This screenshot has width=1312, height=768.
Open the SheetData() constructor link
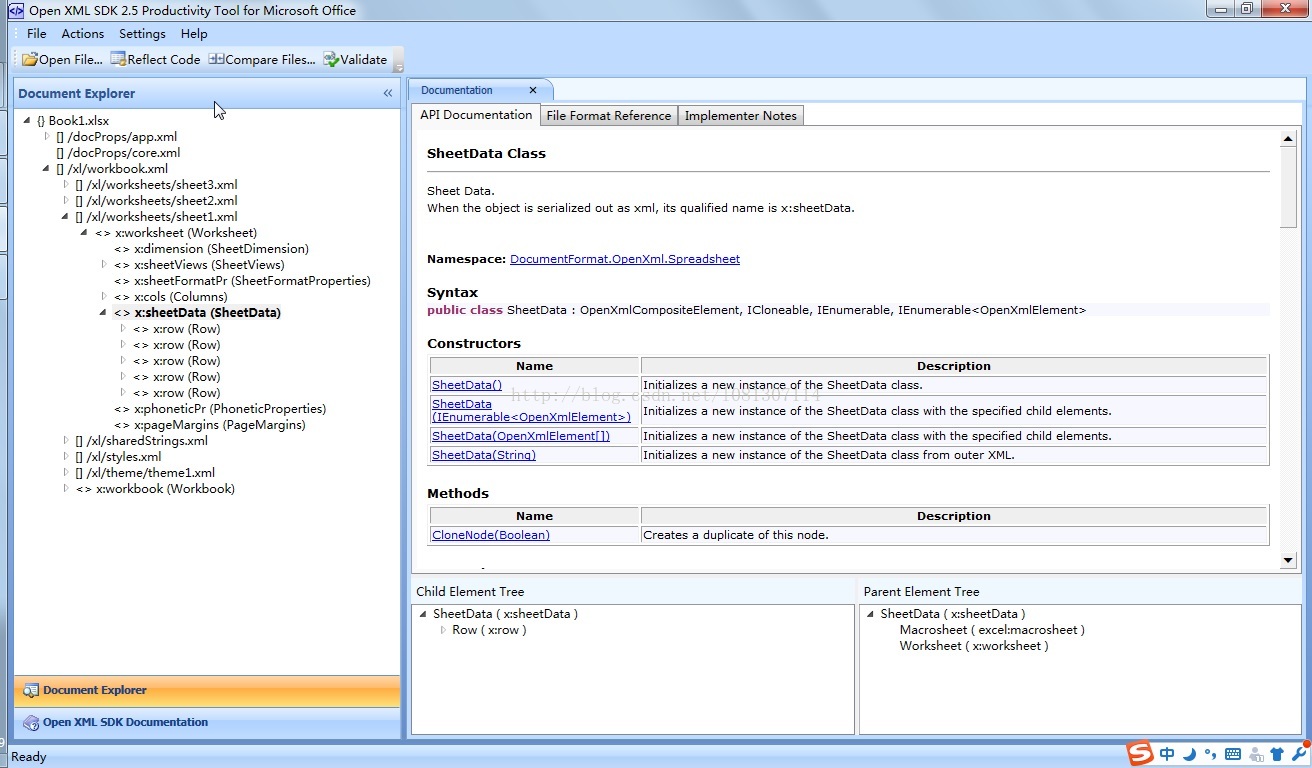coord(467,385)
